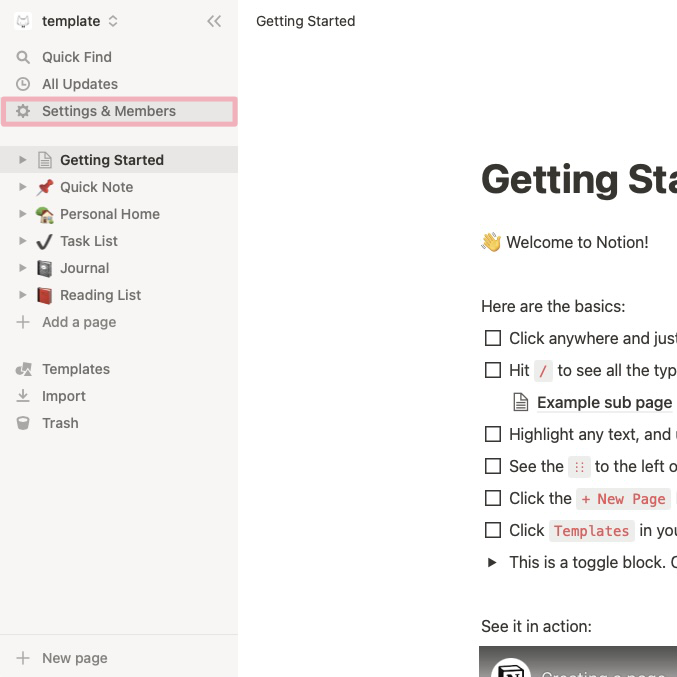Expand the Journal page tree
The image size is (677, 677).
pos(22,268)
